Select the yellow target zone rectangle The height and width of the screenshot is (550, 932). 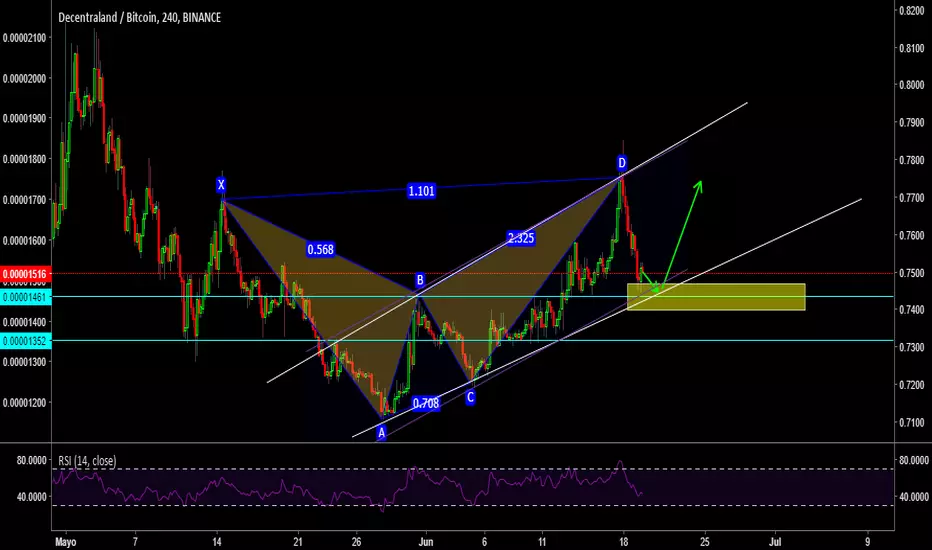point(716,297)
